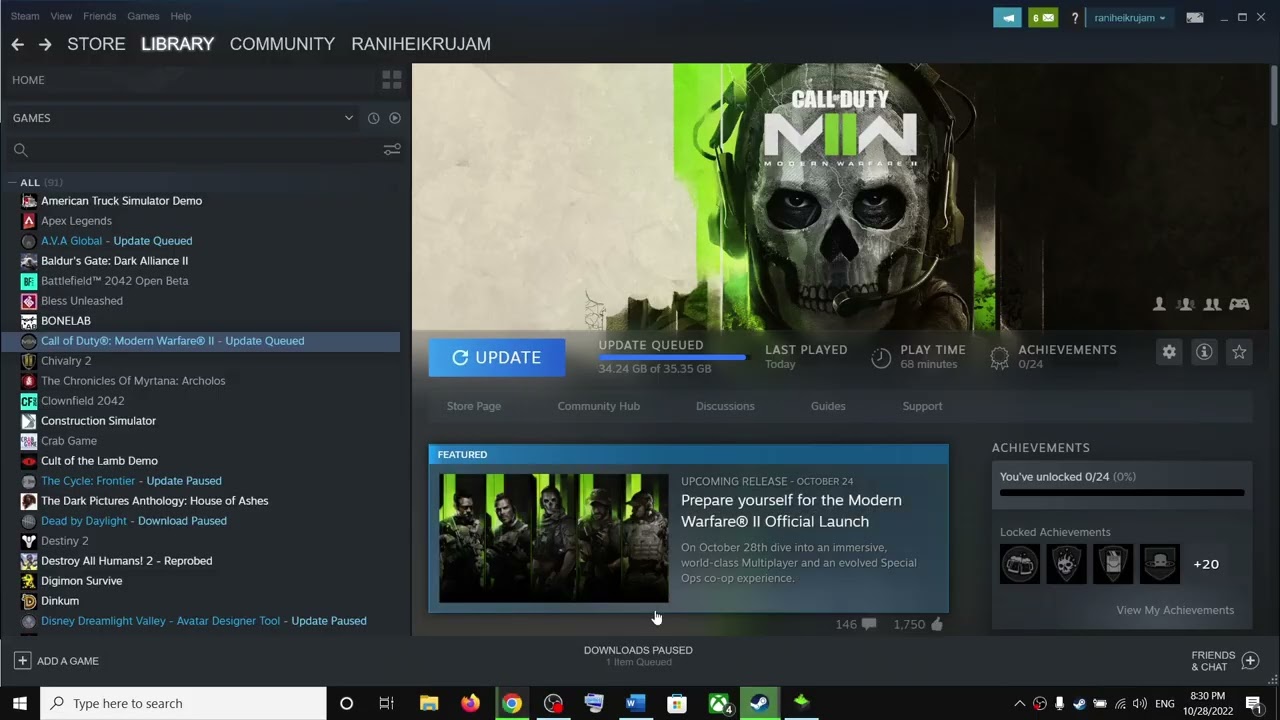Open DOWNLOADS PAUSED status at bottom

638,655
